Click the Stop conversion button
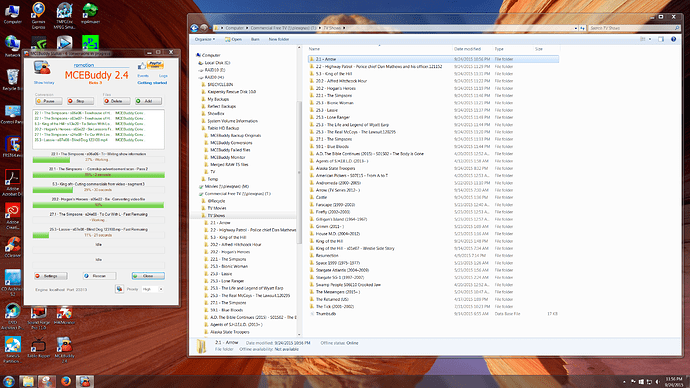Image resolution: width=690 pixels, height=388 pixels. click(x=81, y=101)
